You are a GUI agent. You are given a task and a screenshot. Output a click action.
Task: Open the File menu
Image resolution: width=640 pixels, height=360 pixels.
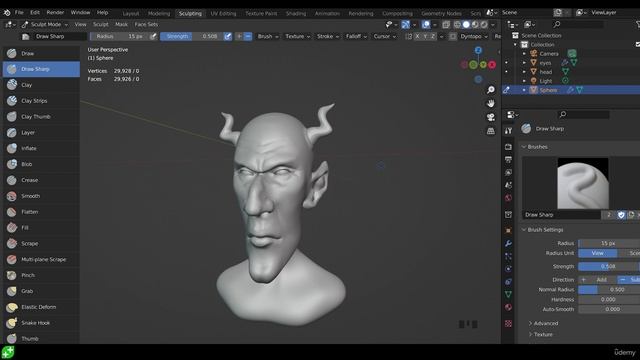click(19, 13)
